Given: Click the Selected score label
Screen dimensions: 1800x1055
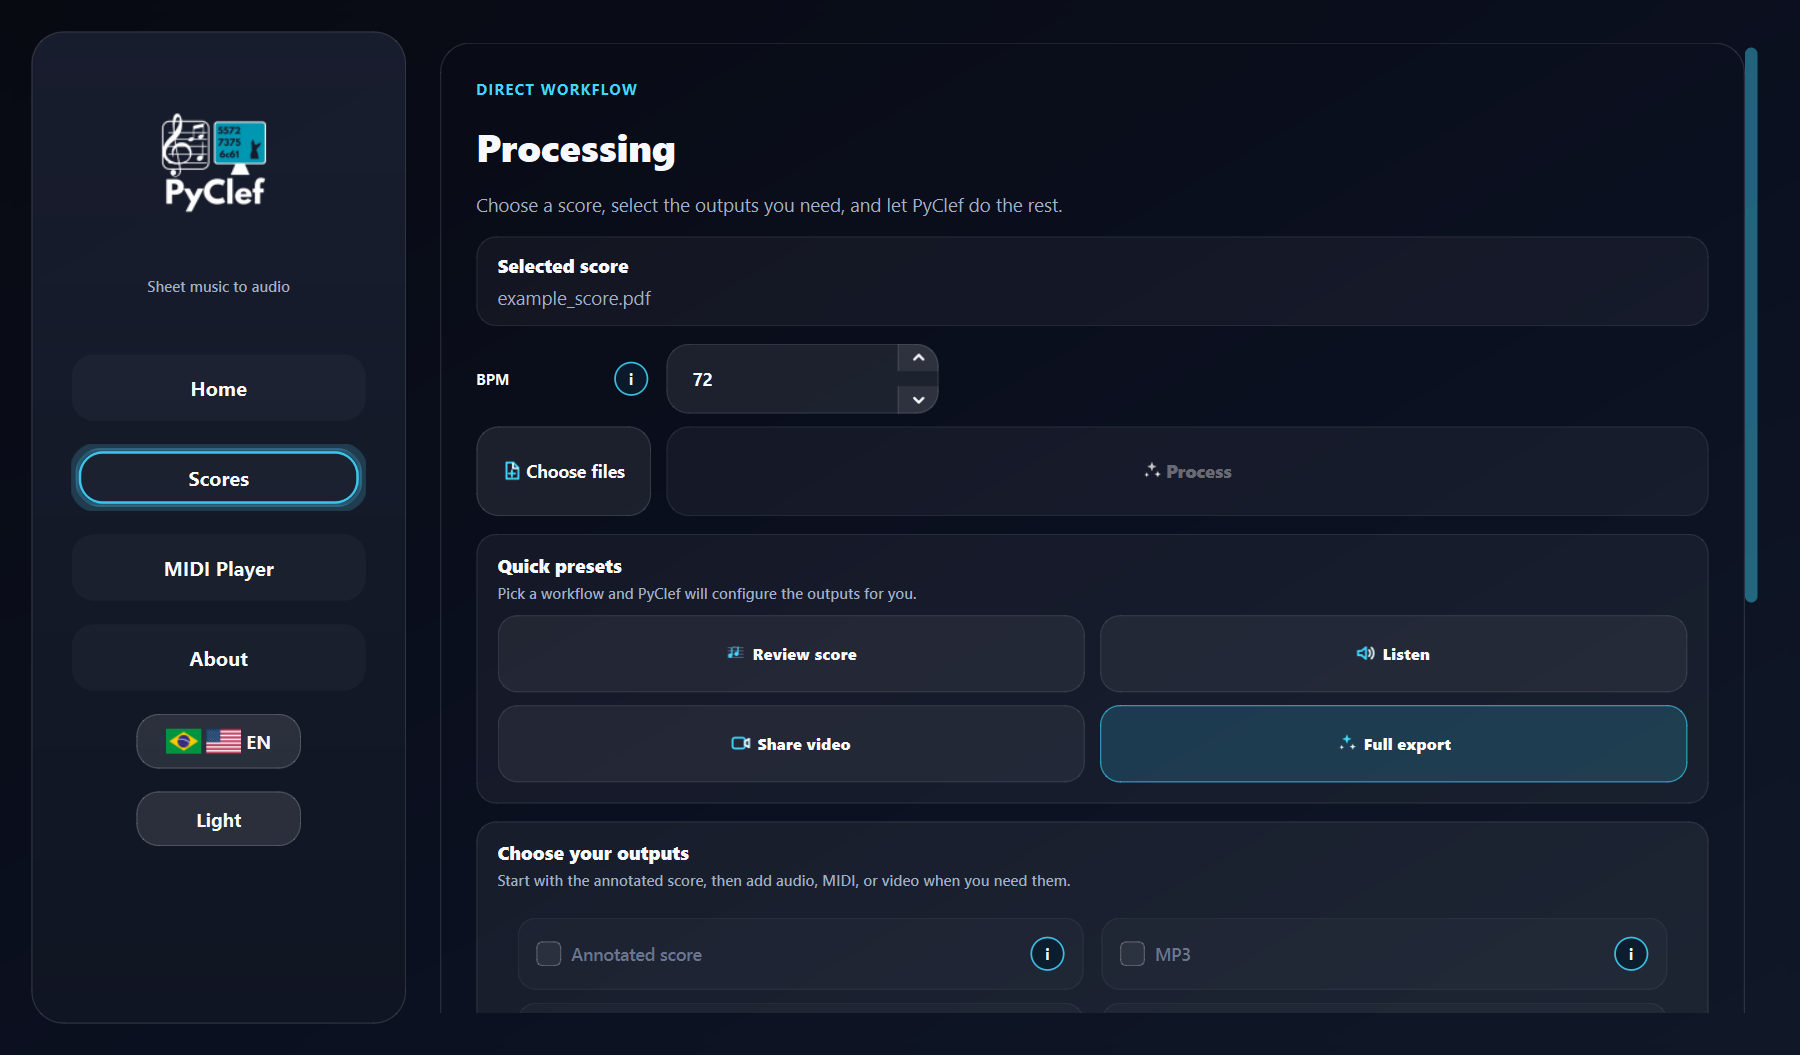Looking at the screenshot, I should pos(563,267).
